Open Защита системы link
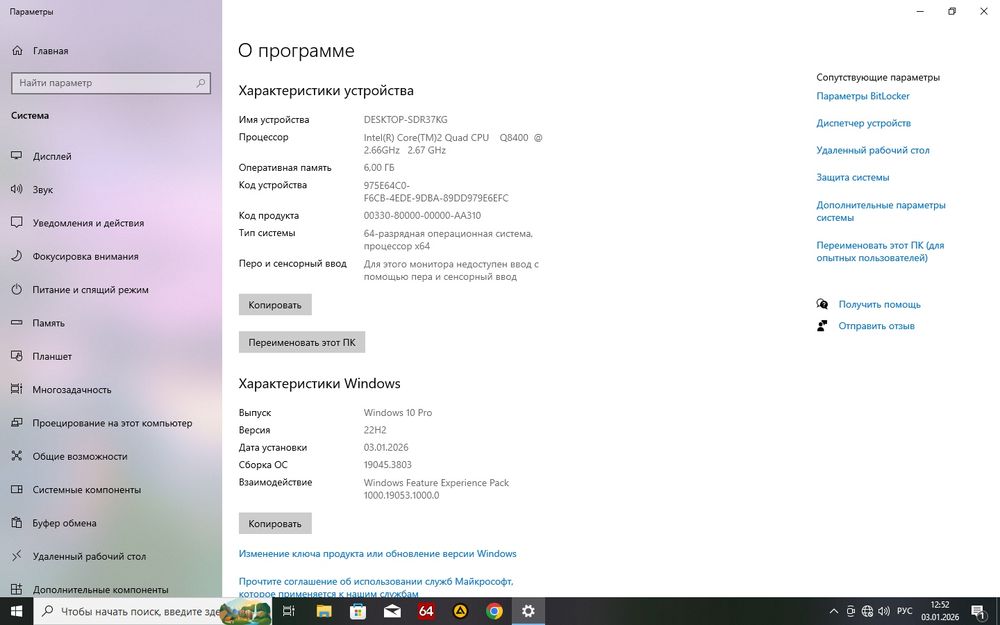 pos(853,177)
